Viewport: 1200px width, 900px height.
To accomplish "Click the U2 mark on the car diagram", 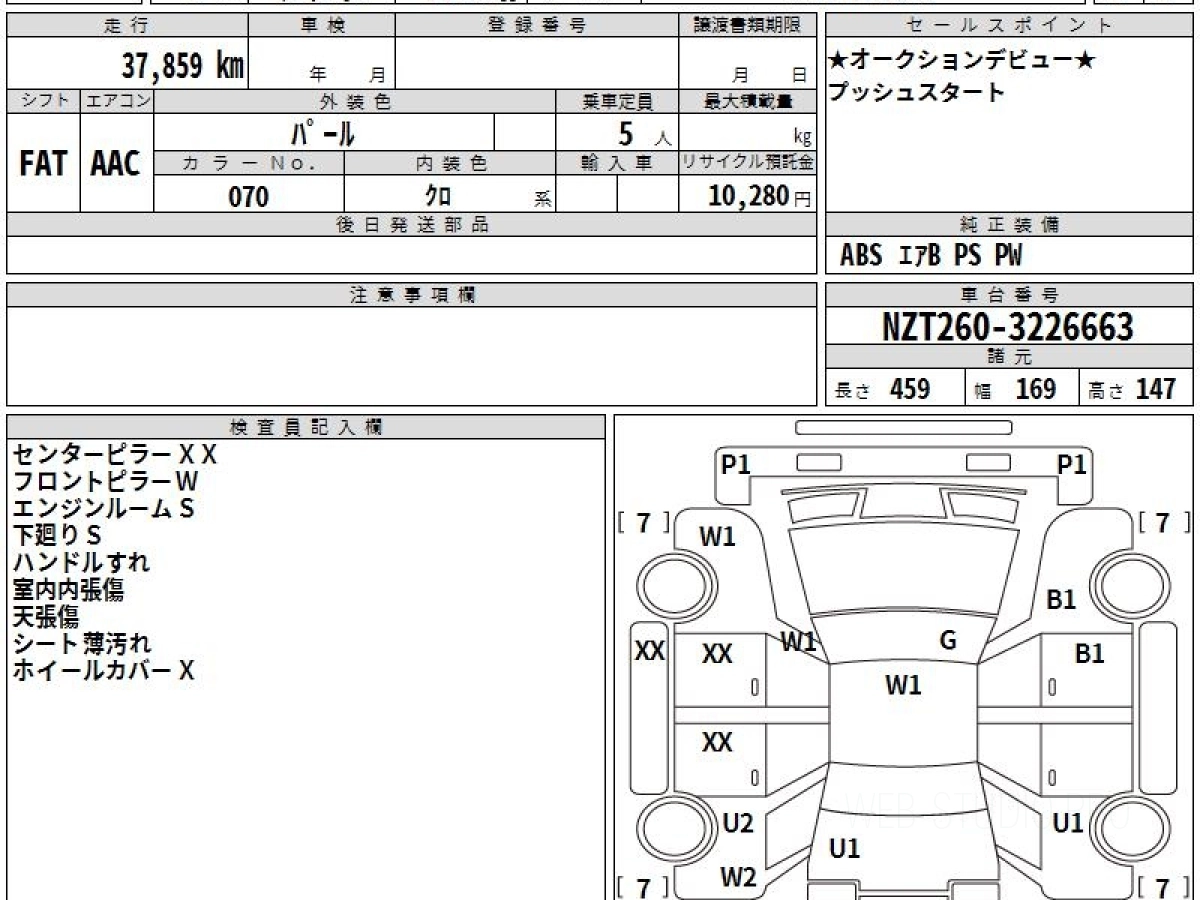I will [x=737, y=824].
